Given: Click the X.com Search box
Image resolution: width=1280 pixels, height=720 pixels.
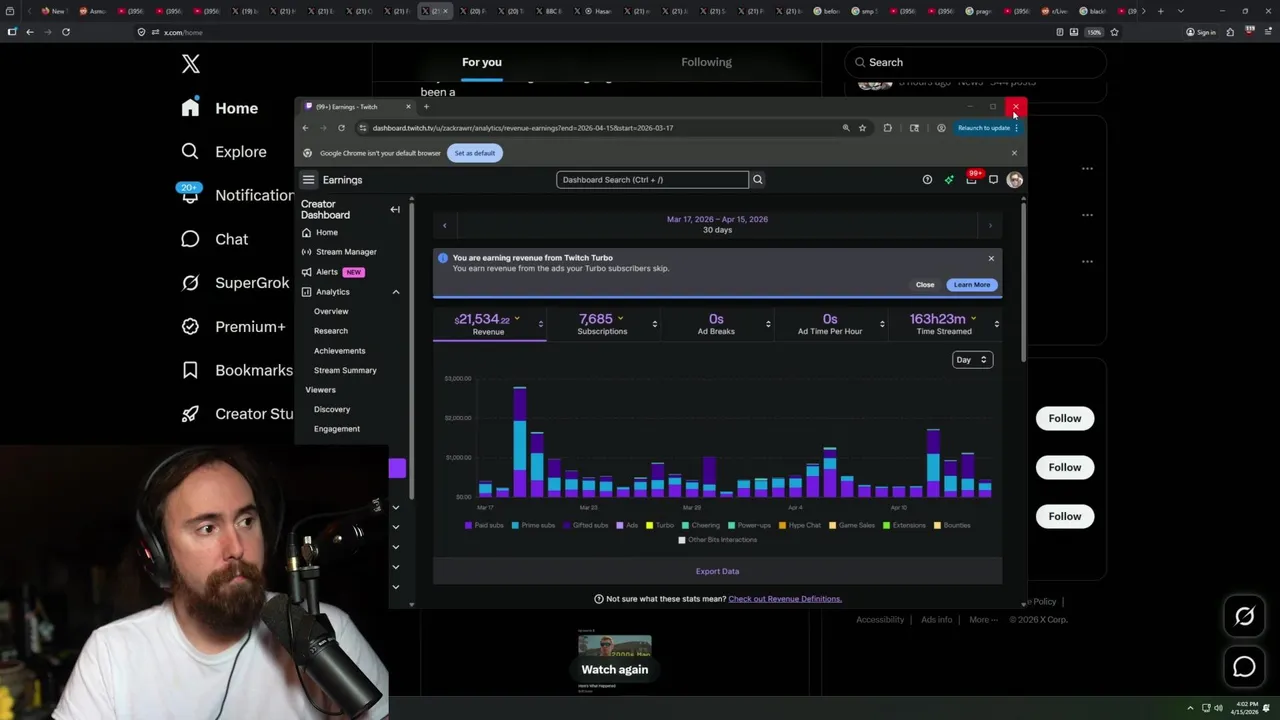Looking at the screenshot, I should tap(975, 62).
